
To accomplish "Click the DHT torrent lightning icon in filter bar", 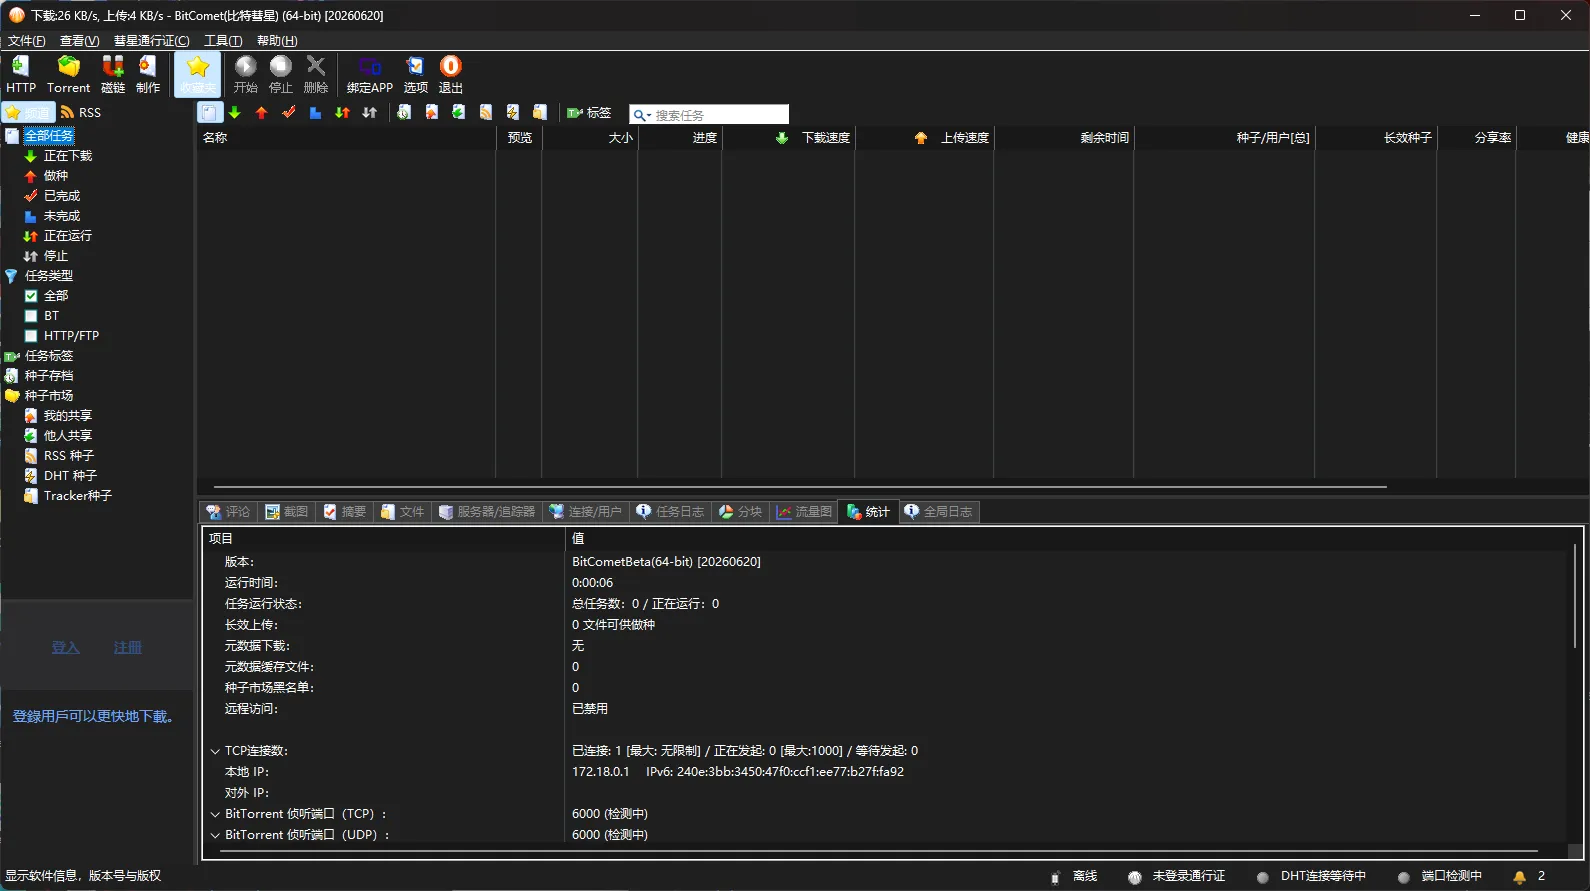I will 512,113.
